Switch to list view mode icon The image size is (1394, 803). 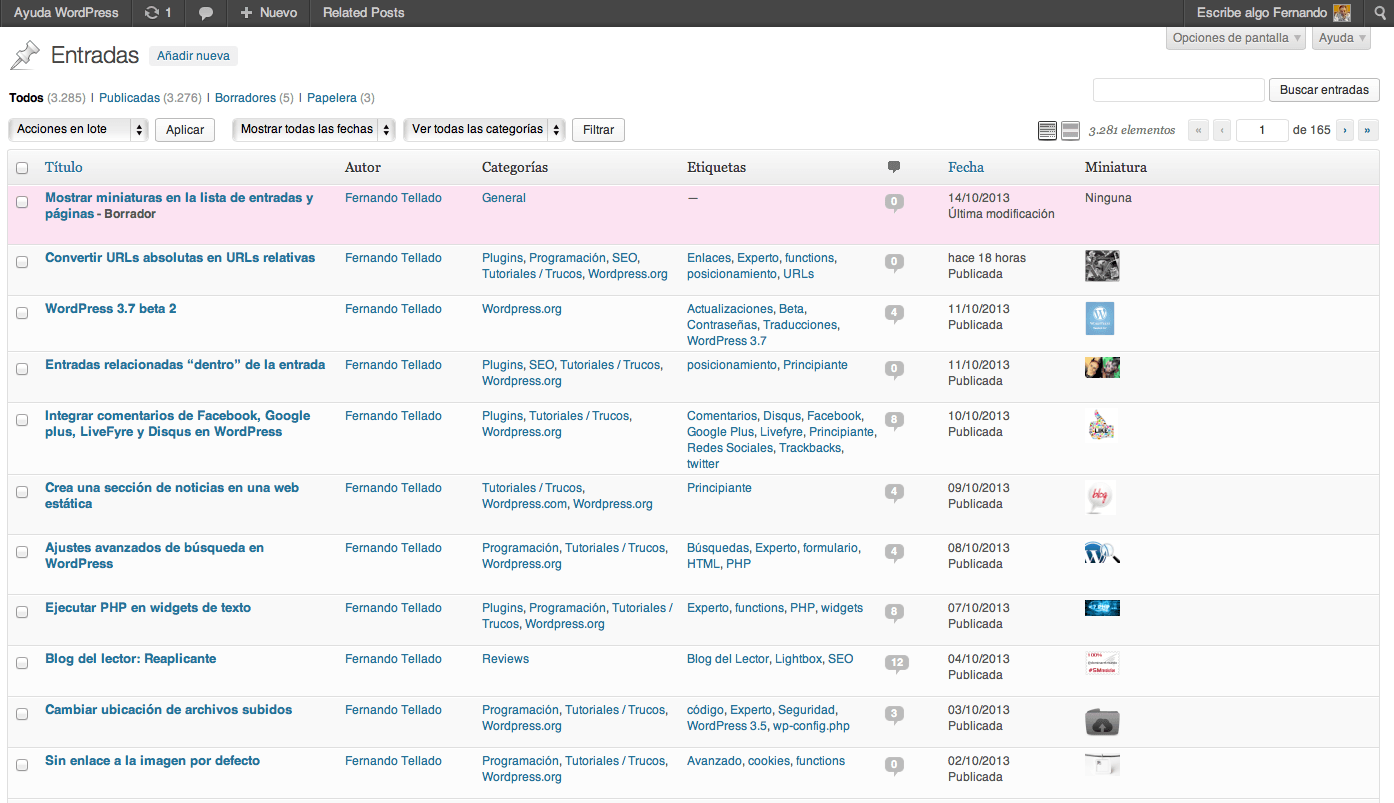pyautogui.click(x=1047, y=130)
